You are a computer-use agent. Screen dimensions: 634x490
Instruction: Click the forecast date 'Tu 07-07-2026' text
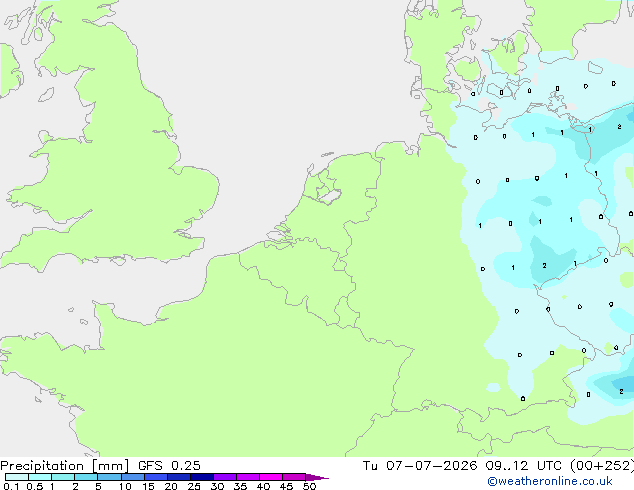pyautogui.click(x=420, y=466)
